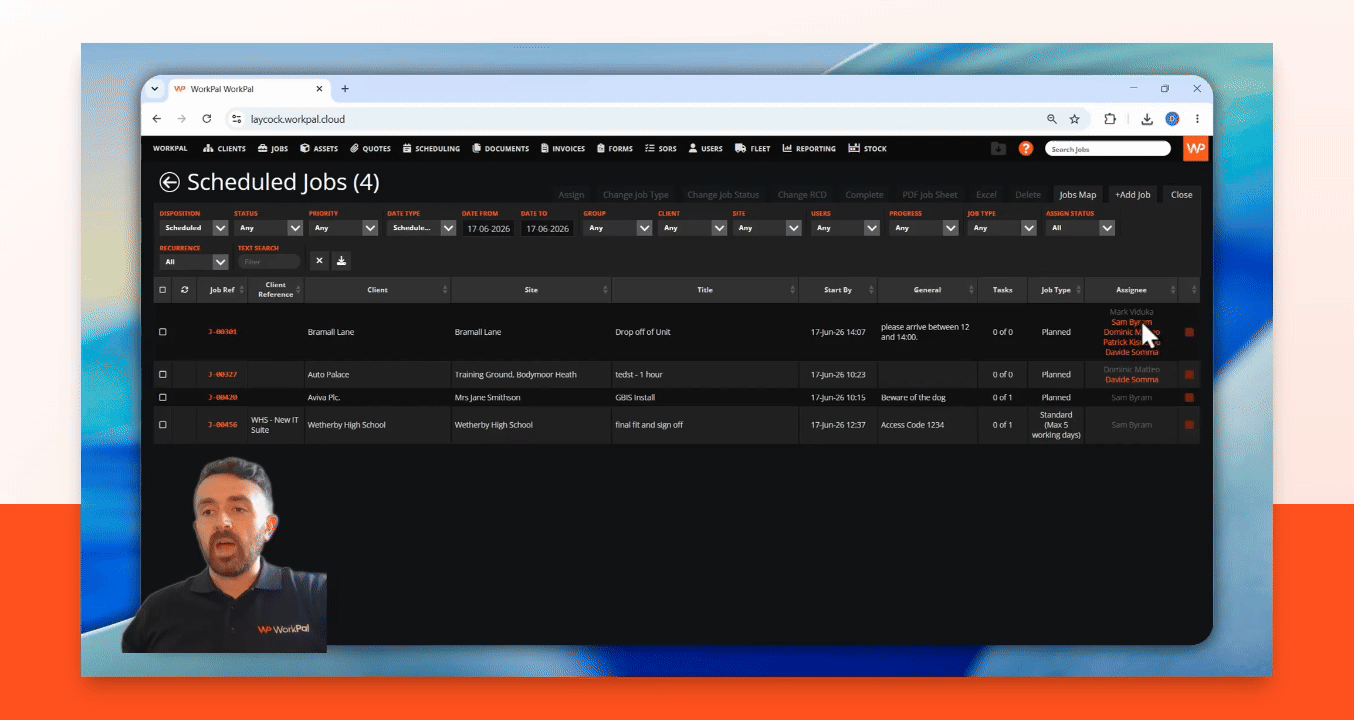The height and width of the screenshot is (720, 1354).
Task: Click the refresh column icon in table header
Action: (x=184, y=290)
